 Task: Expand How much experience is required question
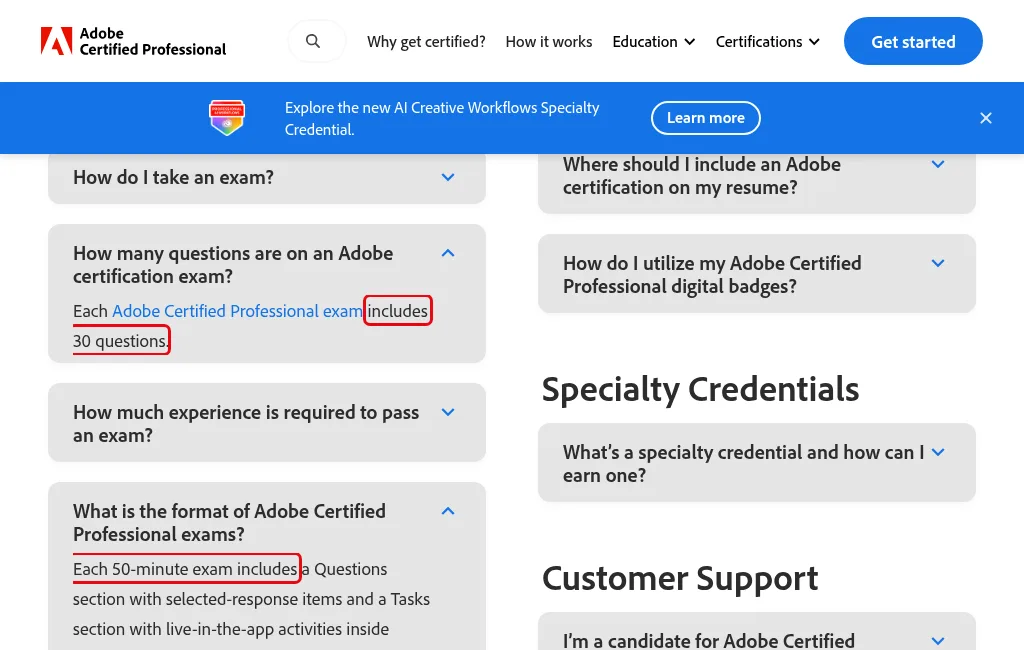click(266, 423)
